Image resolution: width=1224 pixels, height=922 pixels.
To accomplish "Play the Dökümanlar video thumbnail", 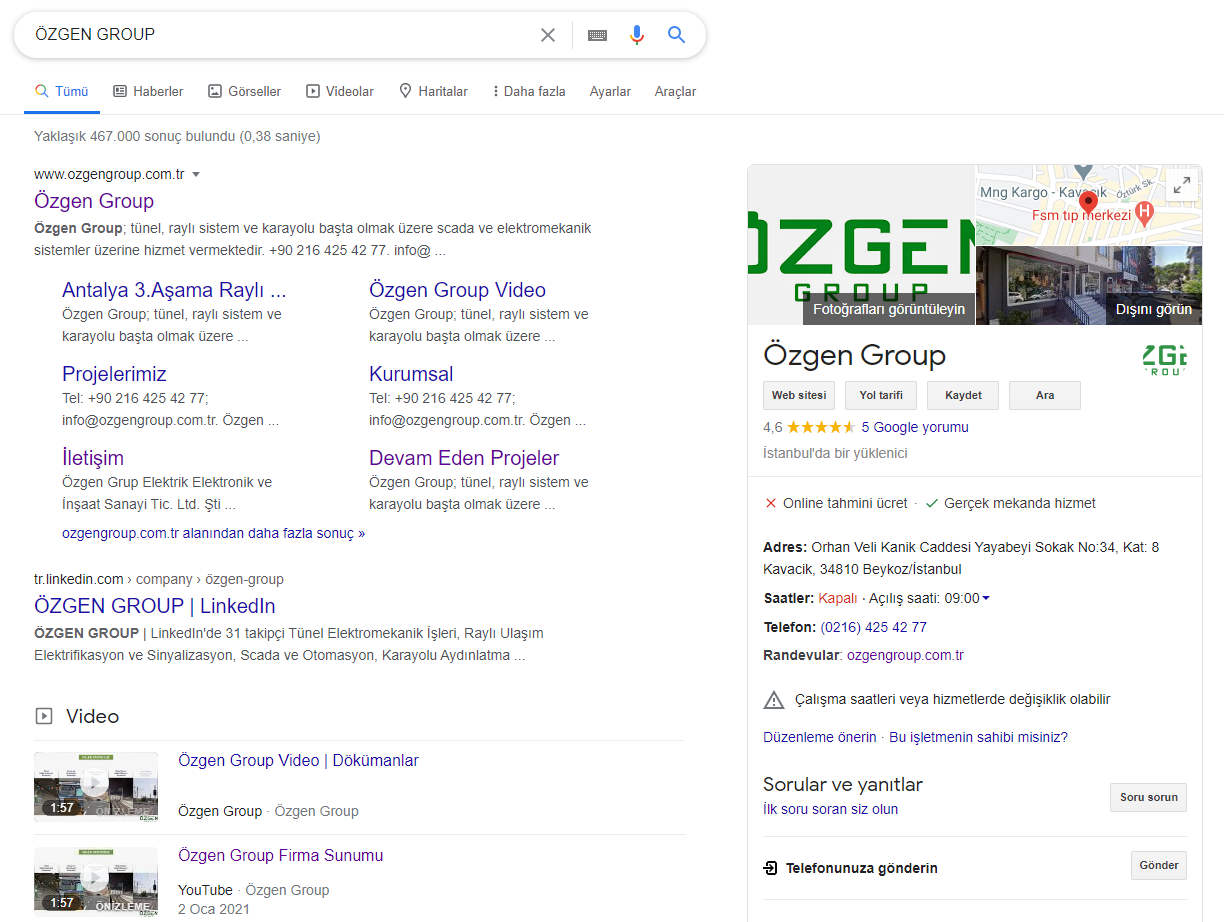I will tap(96, 787).
